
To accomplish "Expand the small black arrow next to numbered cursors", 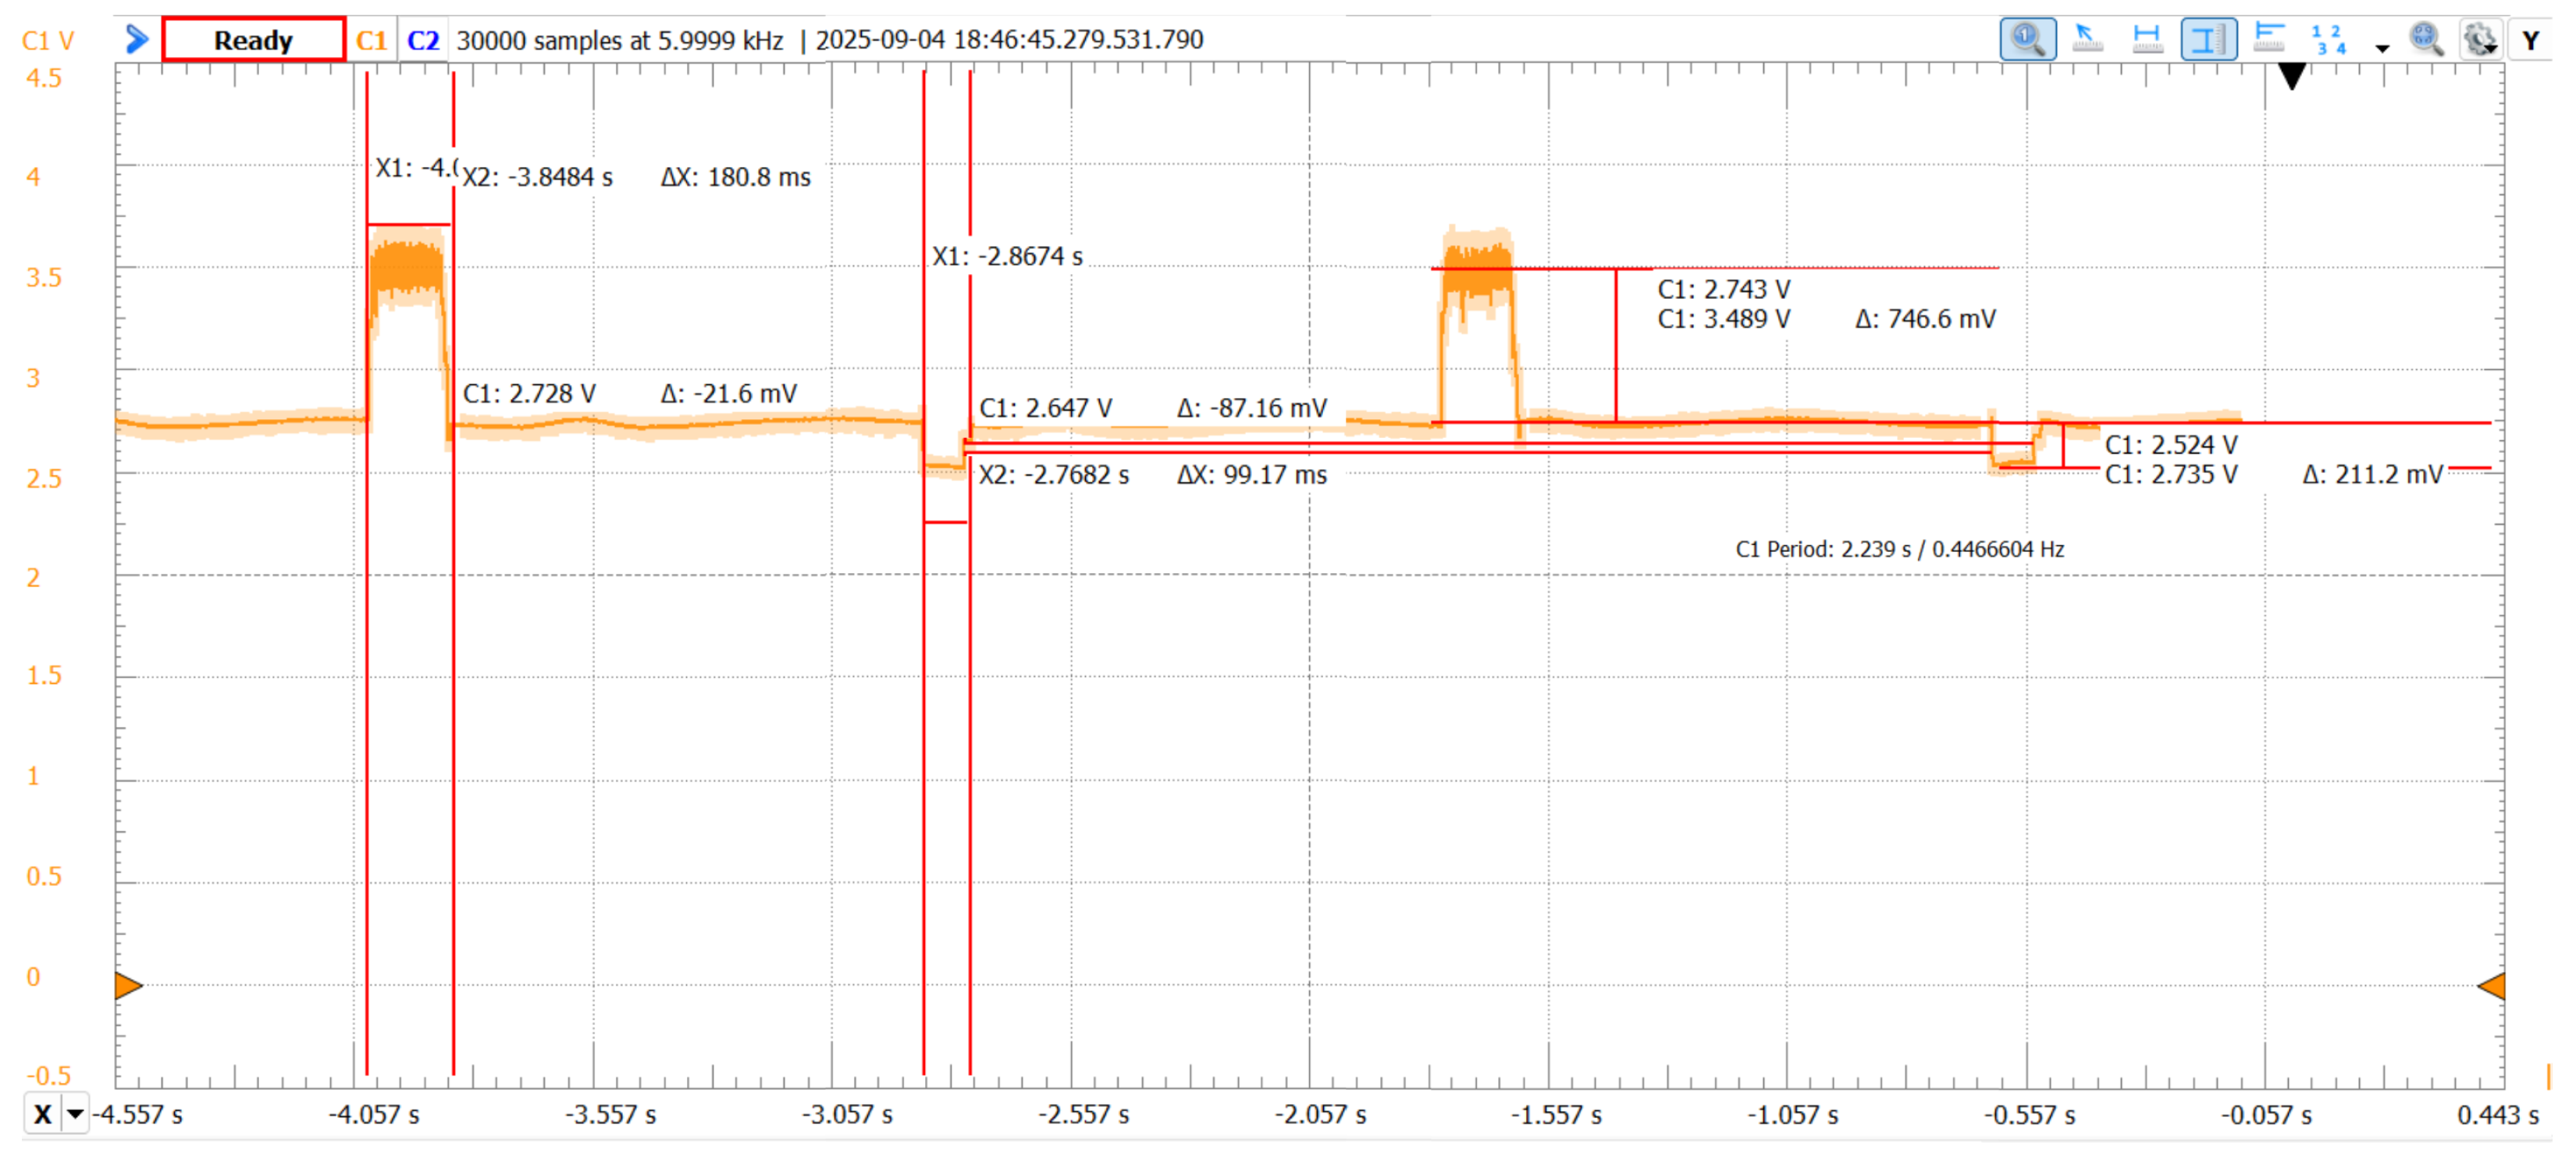I will pyautogui.click(x=2382, y=48).
